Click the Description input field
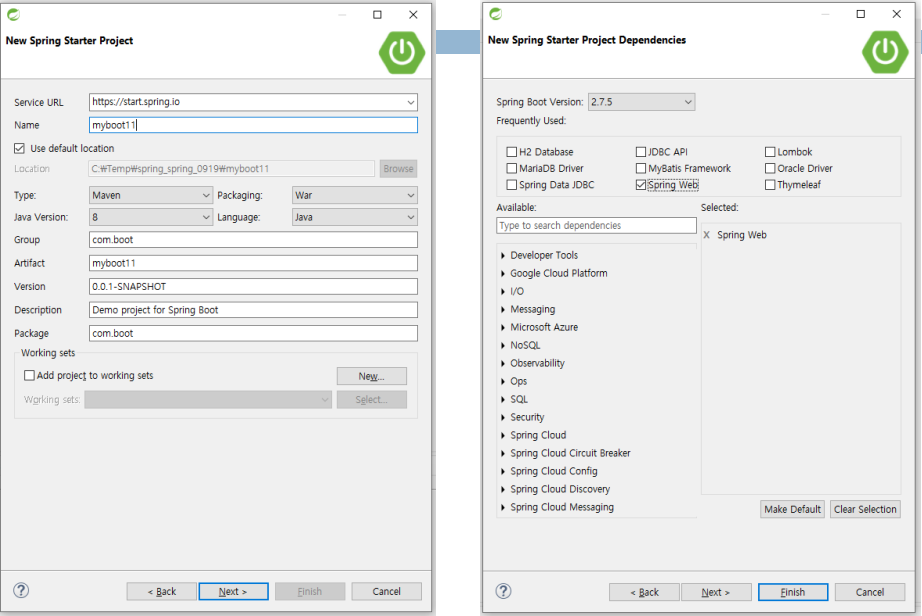Image resolution: width=922 pixels, height=616 pixels. tap(253, 310)
